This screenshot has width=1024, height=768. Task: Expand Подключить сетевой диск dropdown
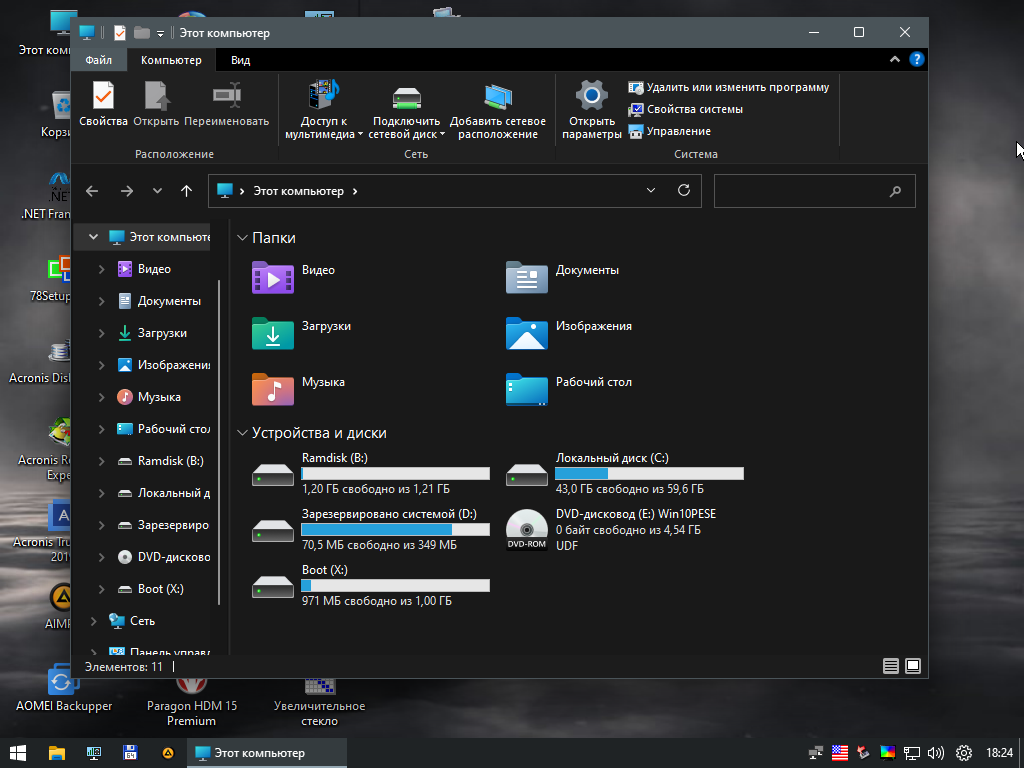[x=442, y=134]
